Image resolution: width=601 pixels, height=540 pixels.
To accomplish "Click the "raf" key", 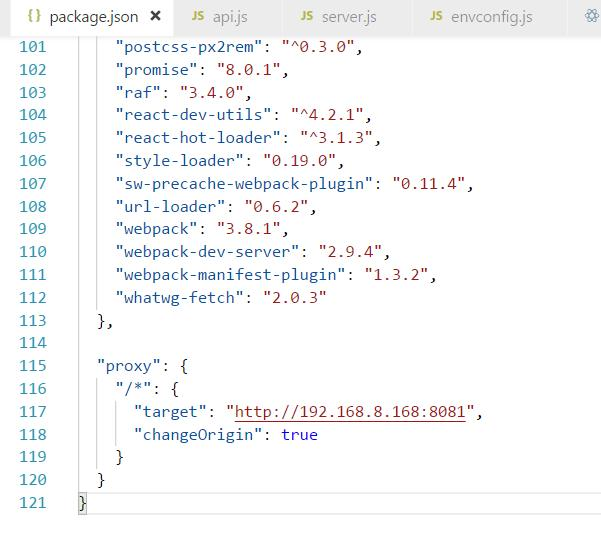I will pyautogui.click(x=138, y=93).
